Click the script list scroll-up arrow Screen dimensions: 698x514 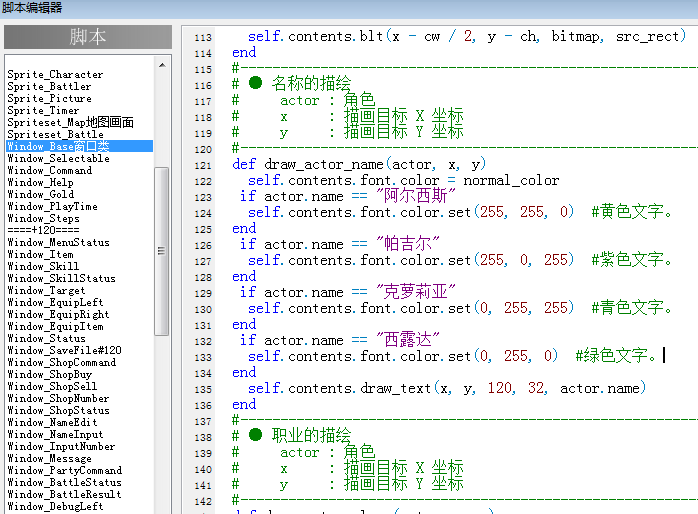[162, 65]
